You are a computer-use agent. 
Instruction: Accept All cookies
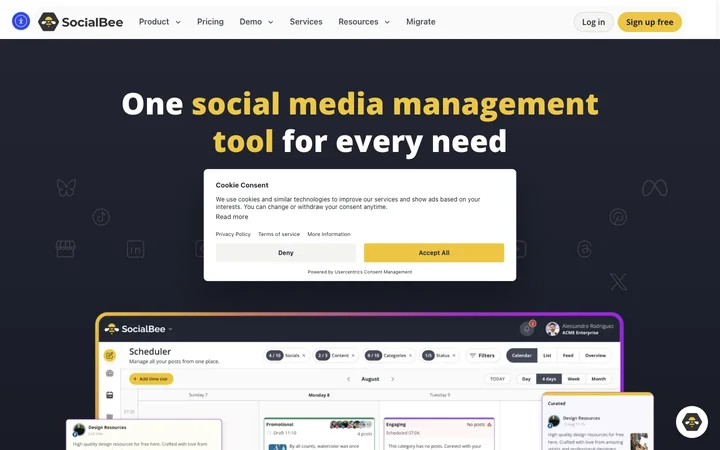click(x=433, y=253)
